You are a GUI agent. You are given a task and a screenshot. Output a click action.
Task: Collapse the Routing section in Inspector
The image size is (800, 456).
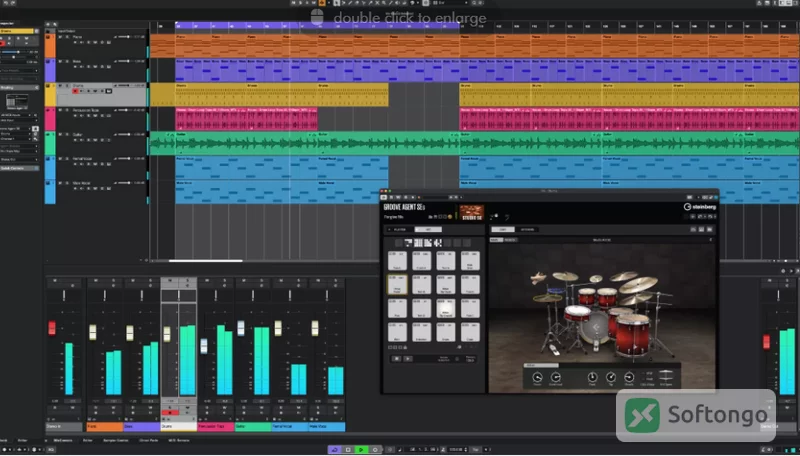[x=19, y=88]
